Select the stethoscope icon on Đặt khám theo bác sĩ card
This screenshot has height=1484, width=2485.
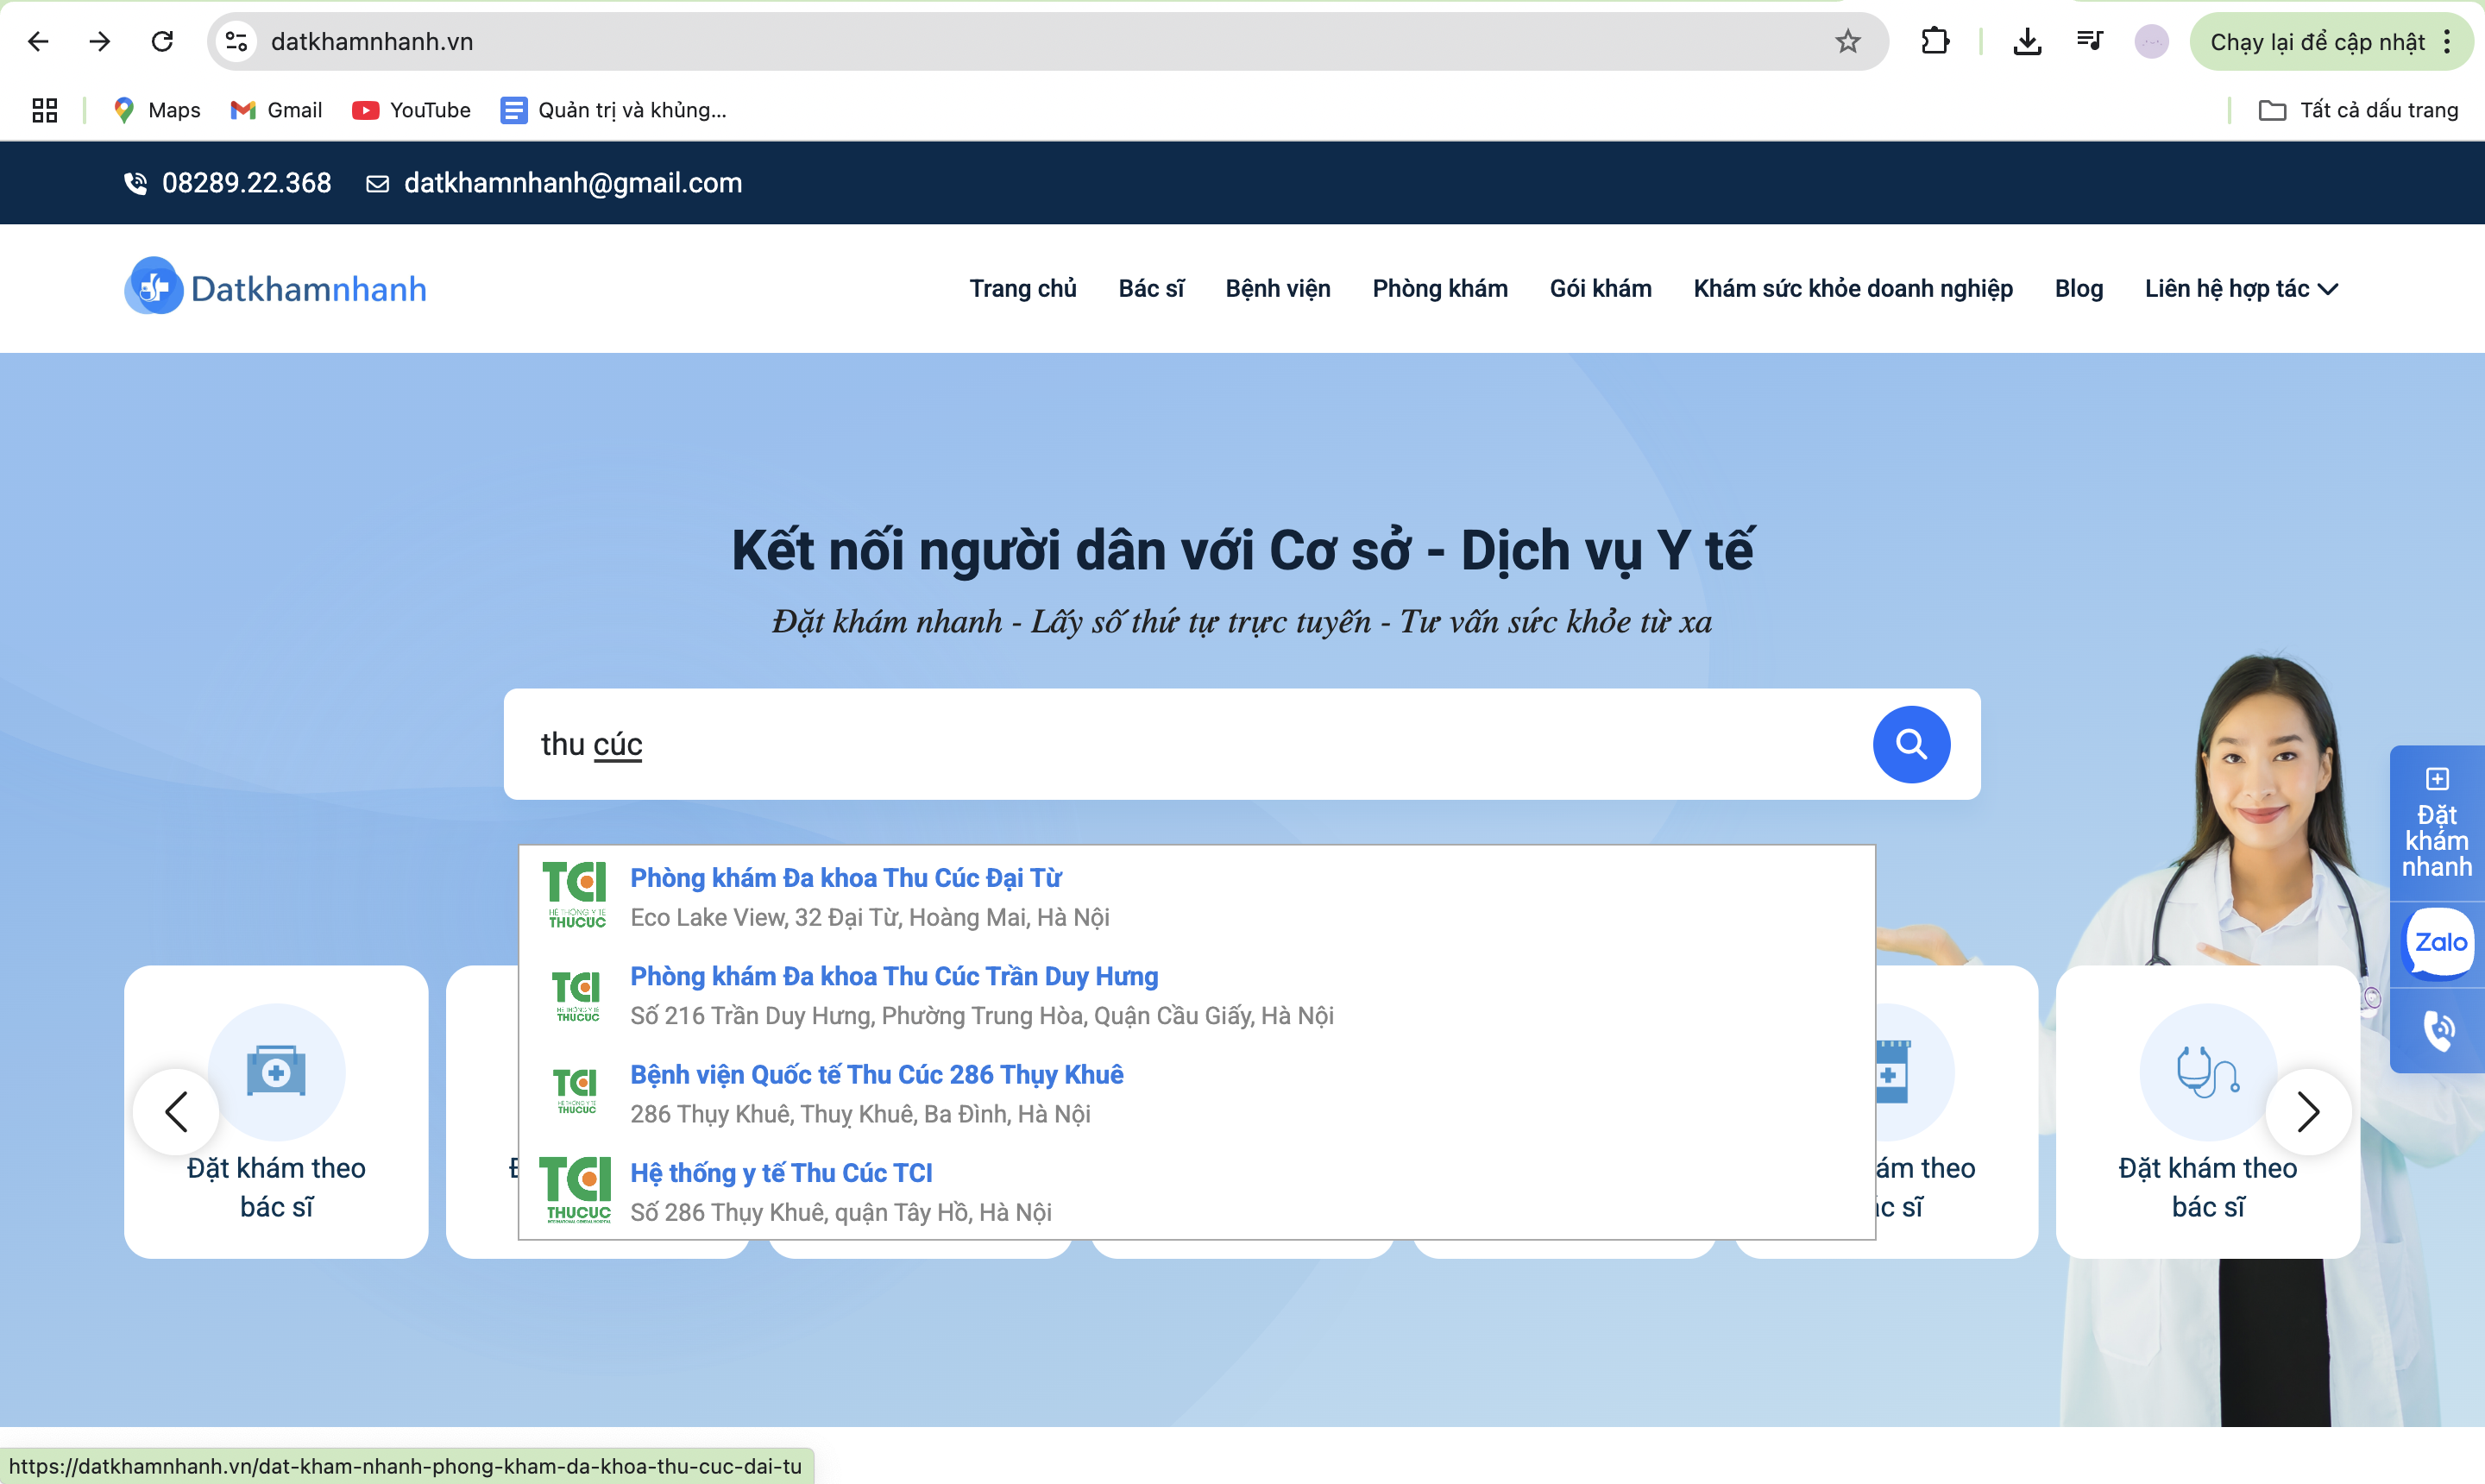[x=2206, y=1072]
